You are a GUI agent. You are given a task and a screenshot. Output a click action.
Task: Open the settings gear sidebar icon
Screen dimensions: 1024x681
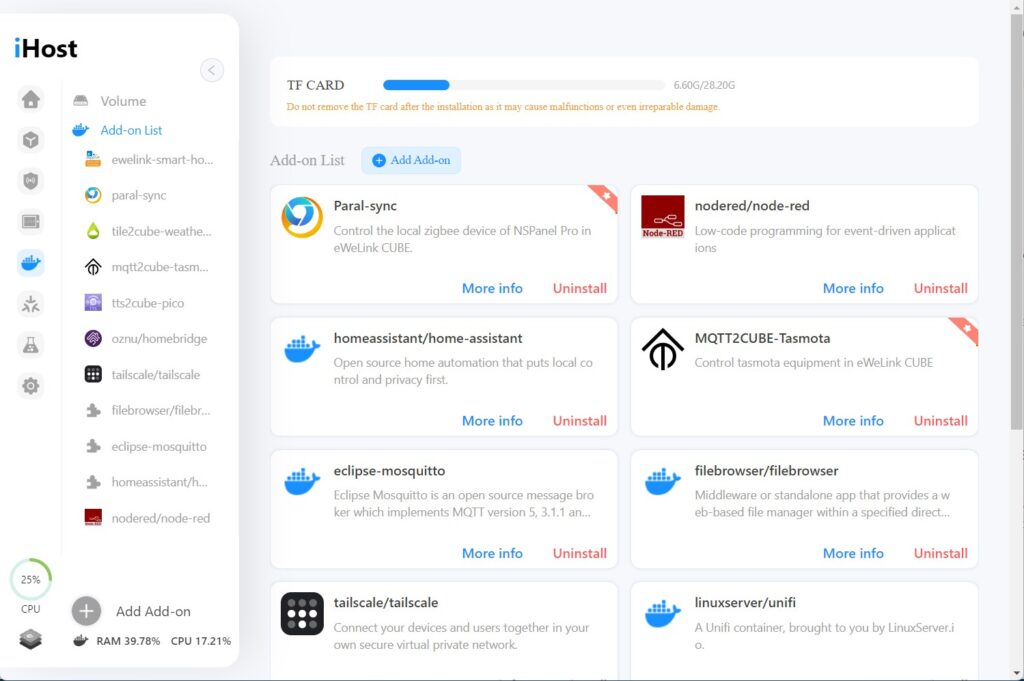[31, 386]
